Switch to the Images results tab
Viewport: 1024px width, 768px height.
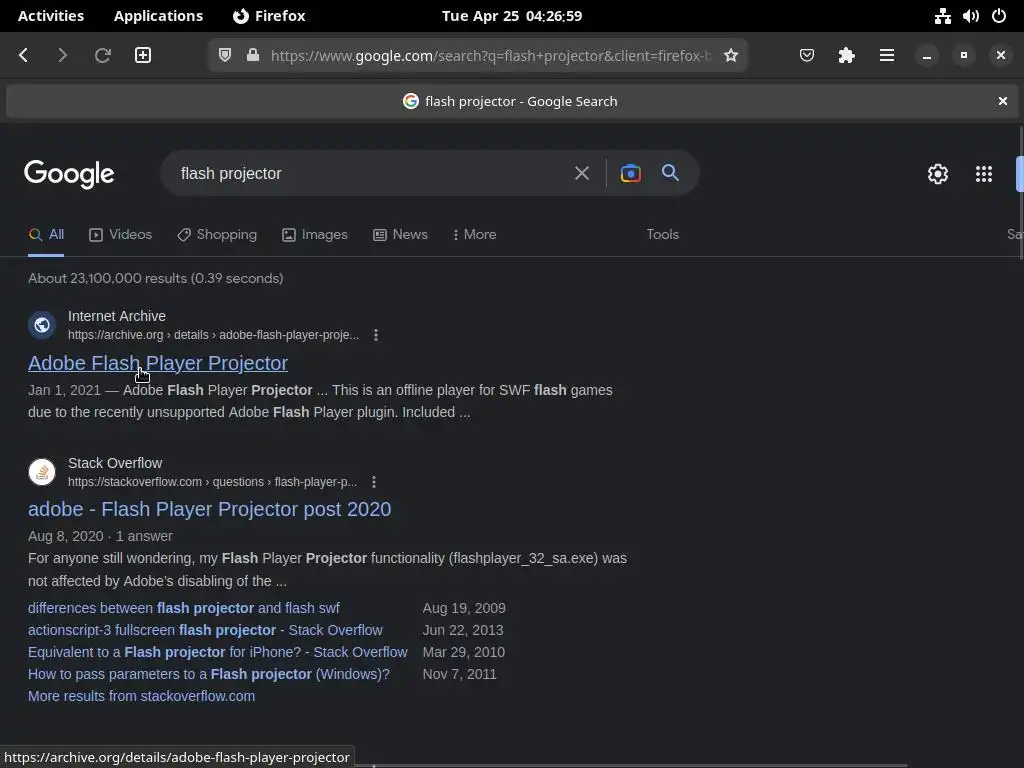point(315,234)
